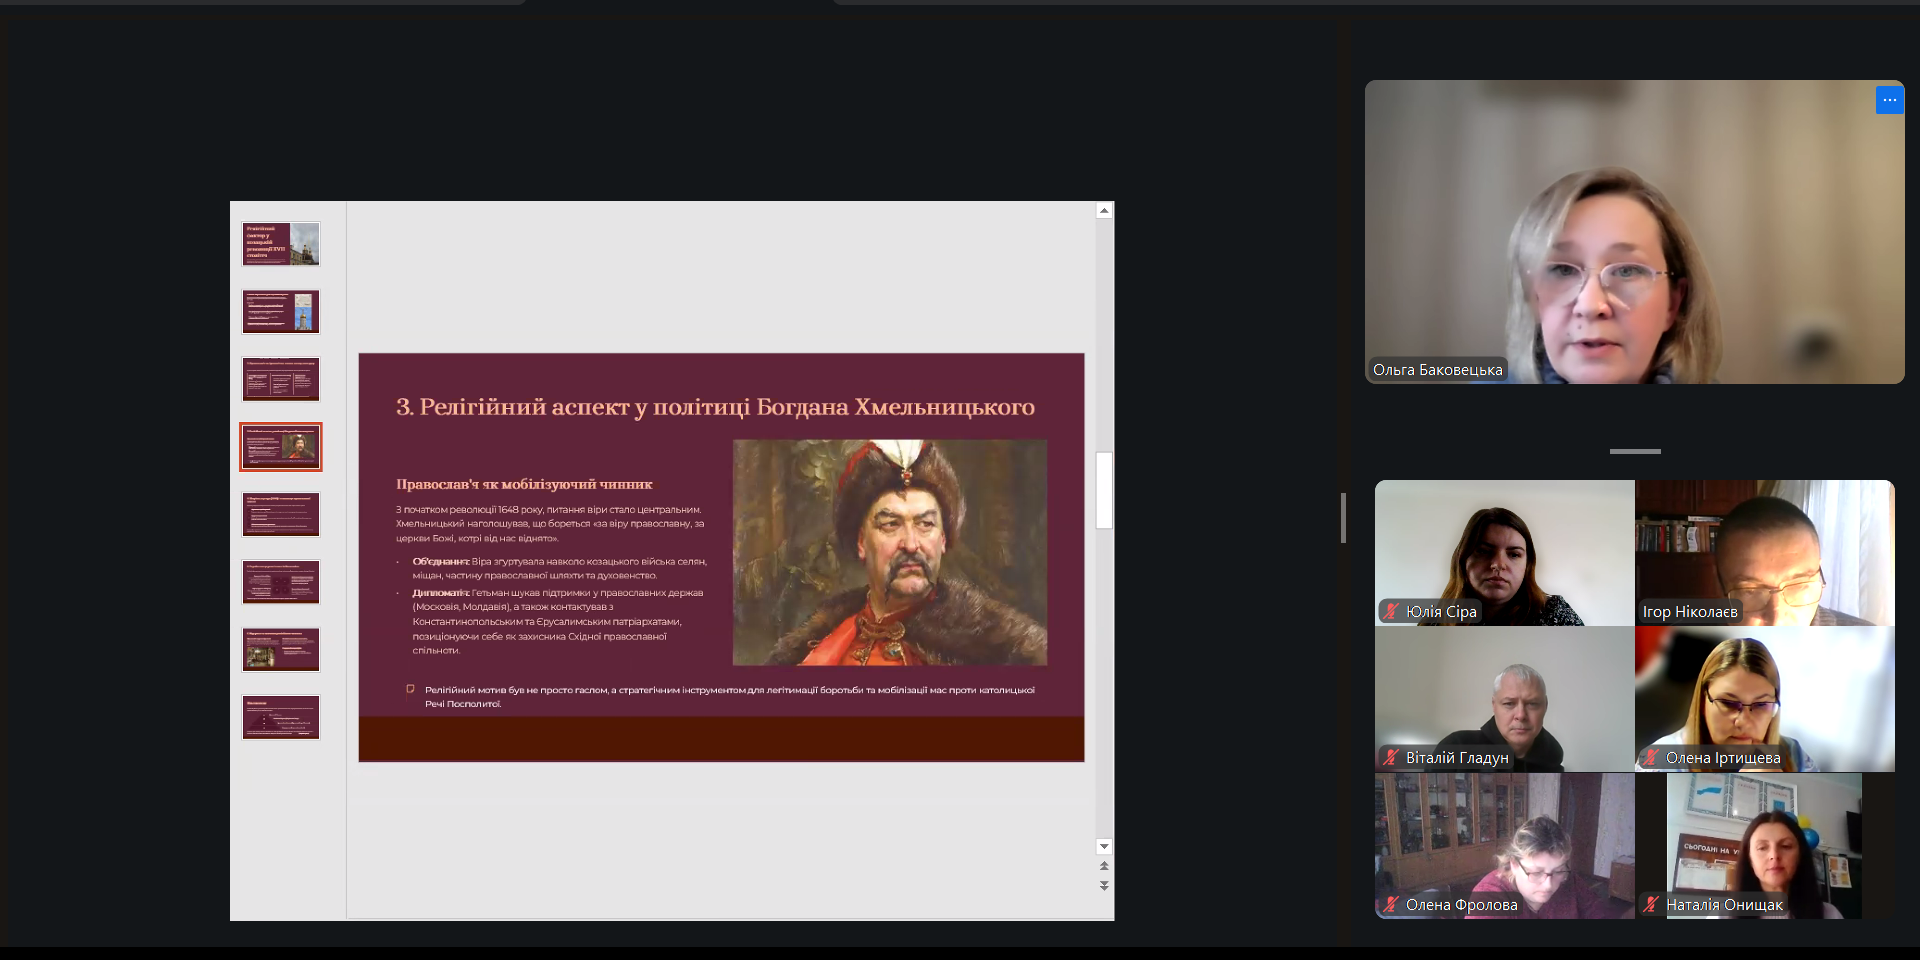Click muted mic icon beside Юлія Сіра
The width and height of the screenshot is (1920, 960).
1391,611
